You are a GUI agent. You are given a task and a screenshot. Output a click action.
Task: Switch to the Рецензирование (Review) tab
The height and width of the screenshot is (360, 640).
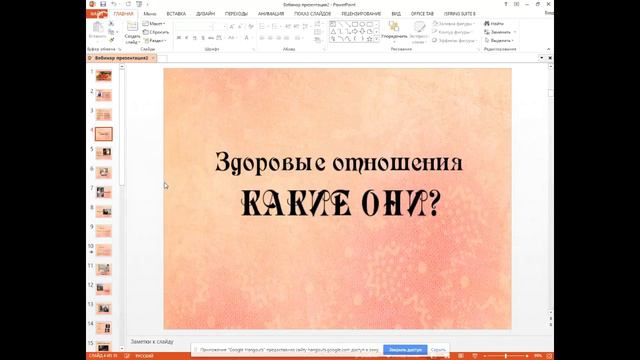361,14
